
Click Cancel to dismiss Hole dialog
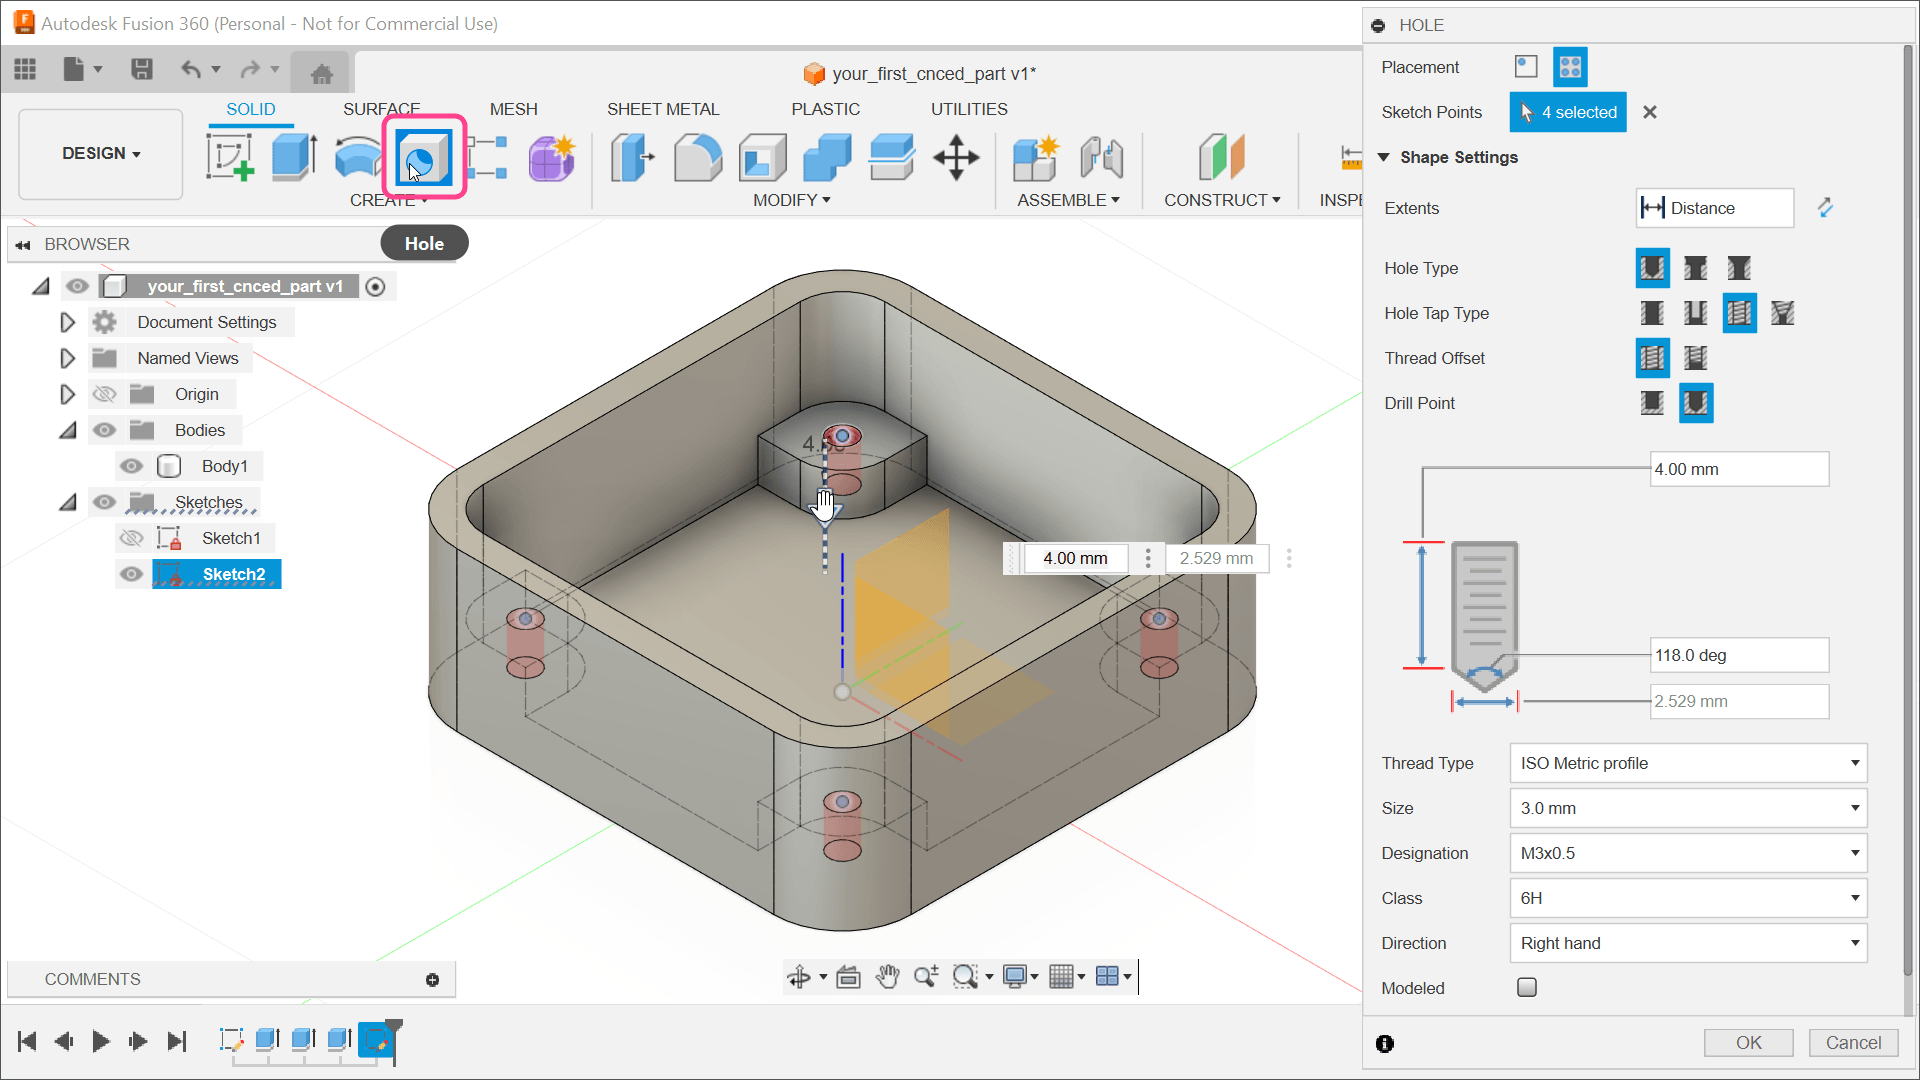tap(1853, 1043)
